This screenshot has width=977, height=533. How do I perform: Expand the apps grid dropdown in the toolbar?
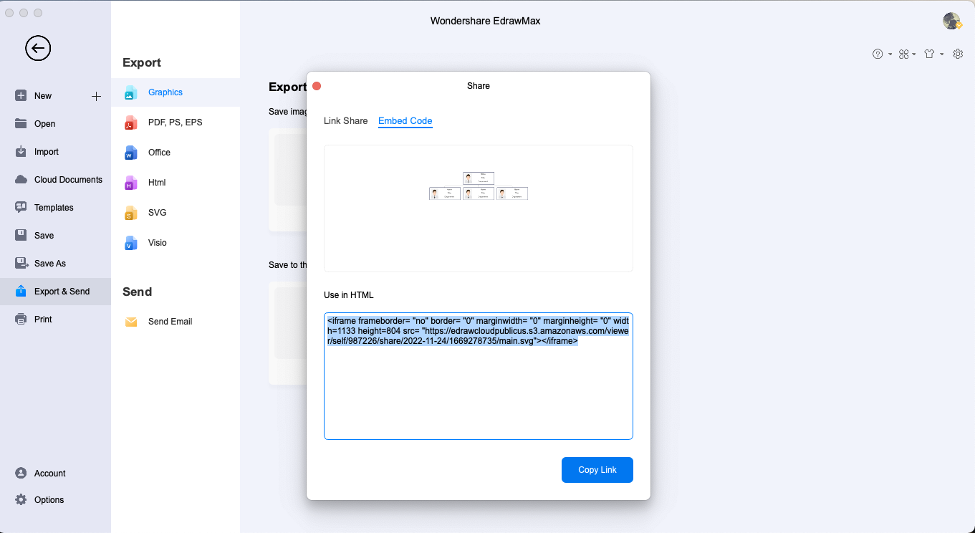907,54
